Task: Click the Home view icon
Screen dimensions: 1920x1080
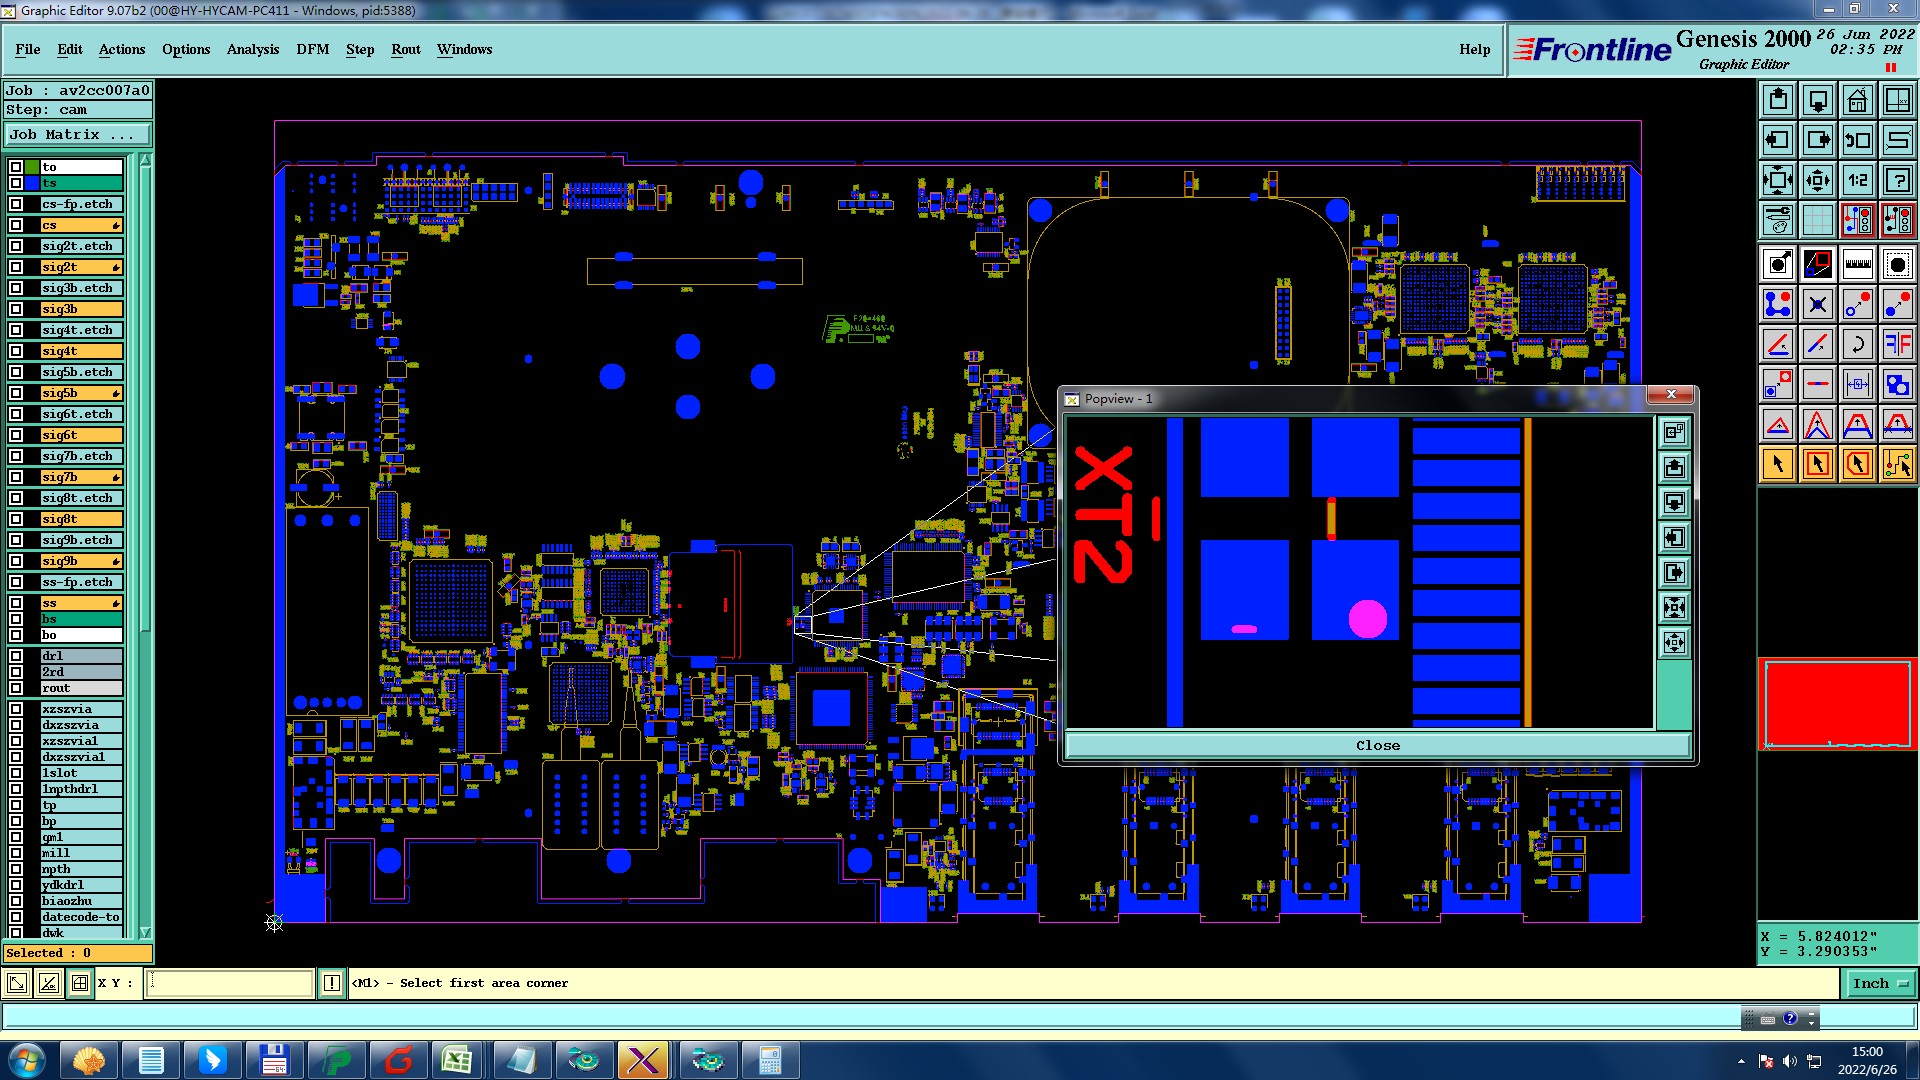Action: [1857, 100]
